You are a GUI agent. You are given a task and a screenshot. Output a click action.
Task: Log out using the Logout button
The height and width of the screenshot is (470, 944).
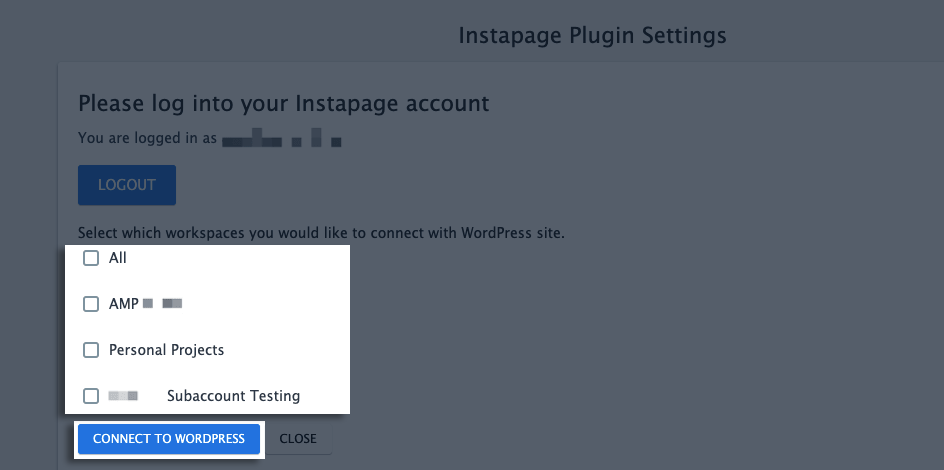127,185
